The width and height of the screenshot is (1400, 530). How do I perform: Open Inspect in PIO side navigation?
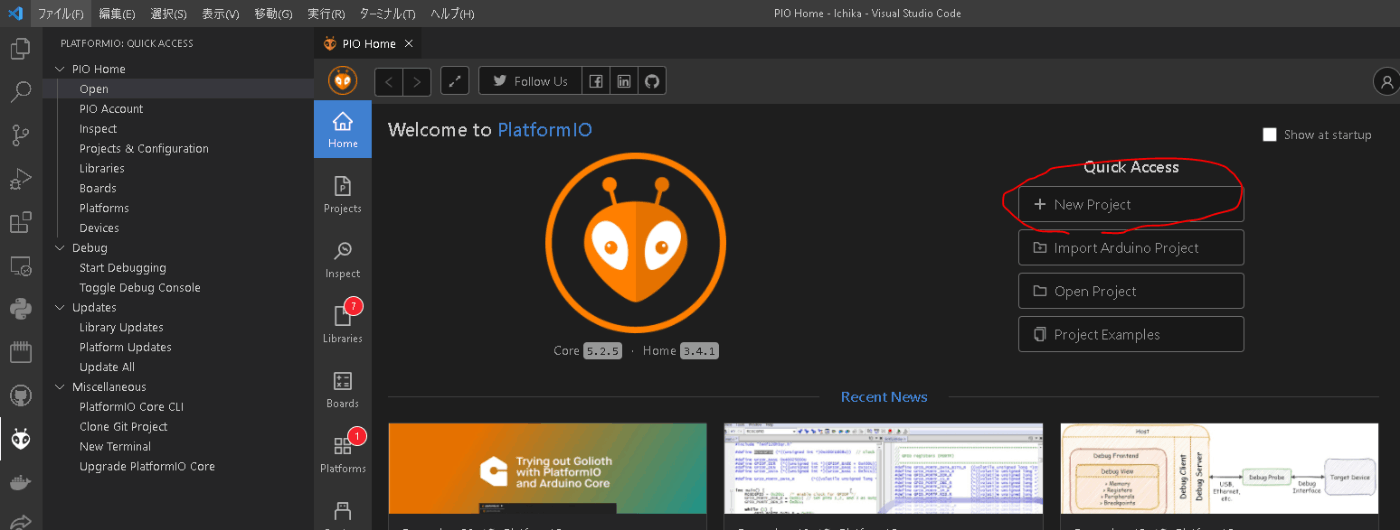343,259
